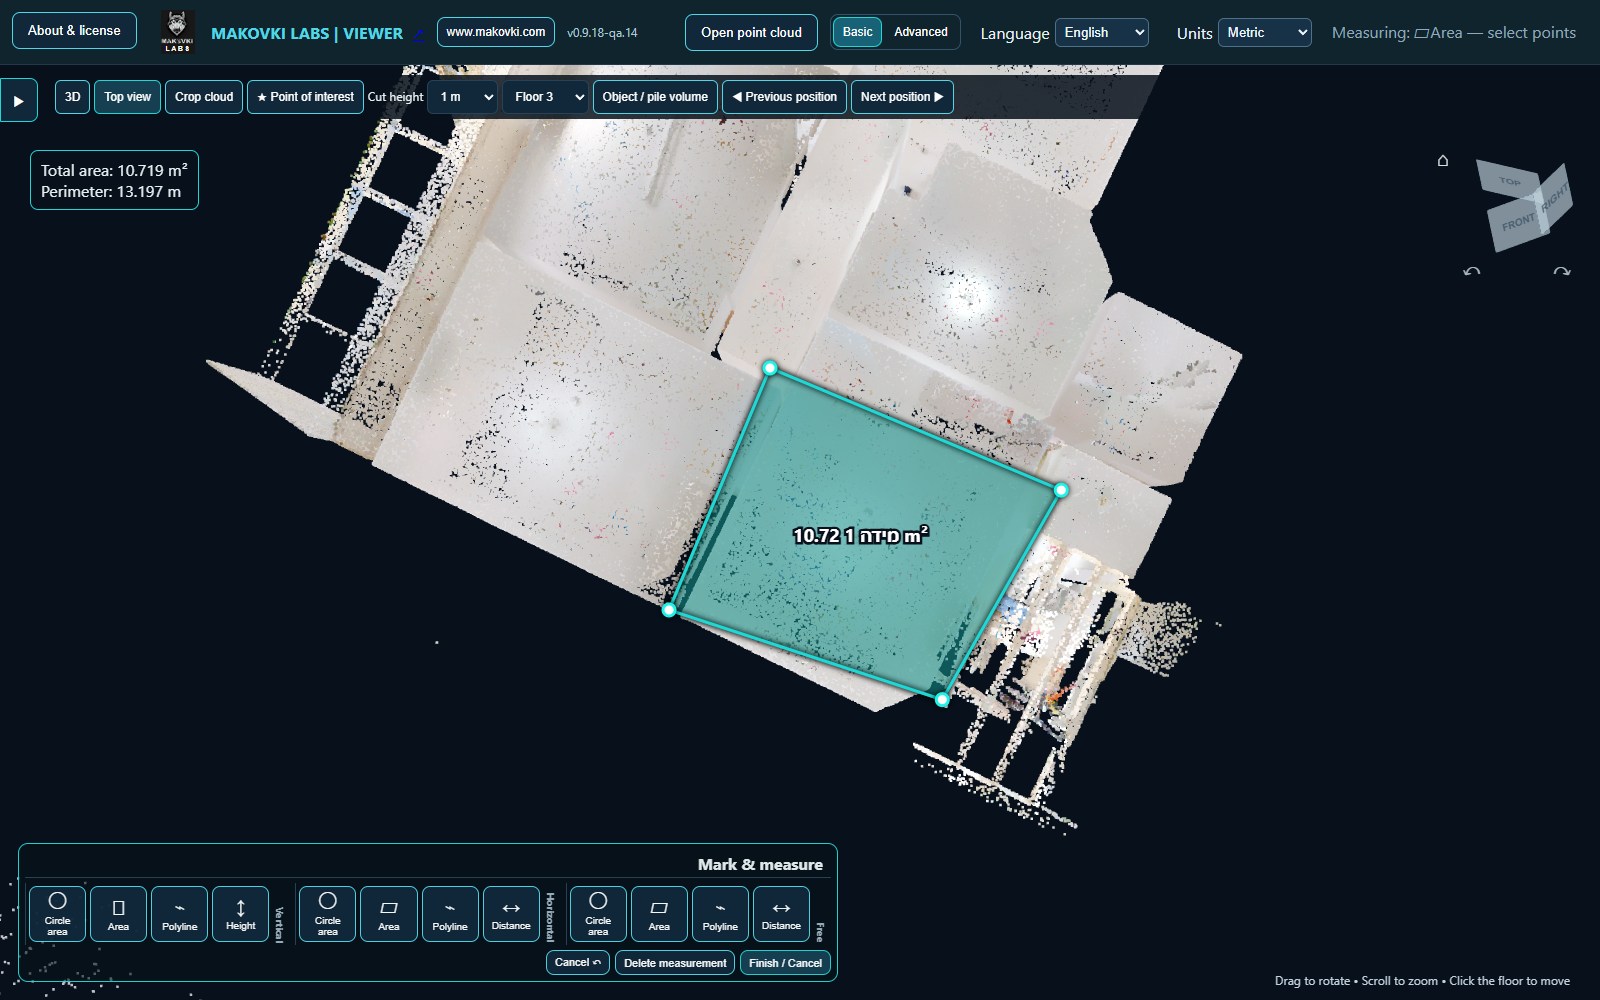Select the Free Polyline tool
This screenshot has width=1600, height=1000.
pyautogui.click(x=720, y=914)
